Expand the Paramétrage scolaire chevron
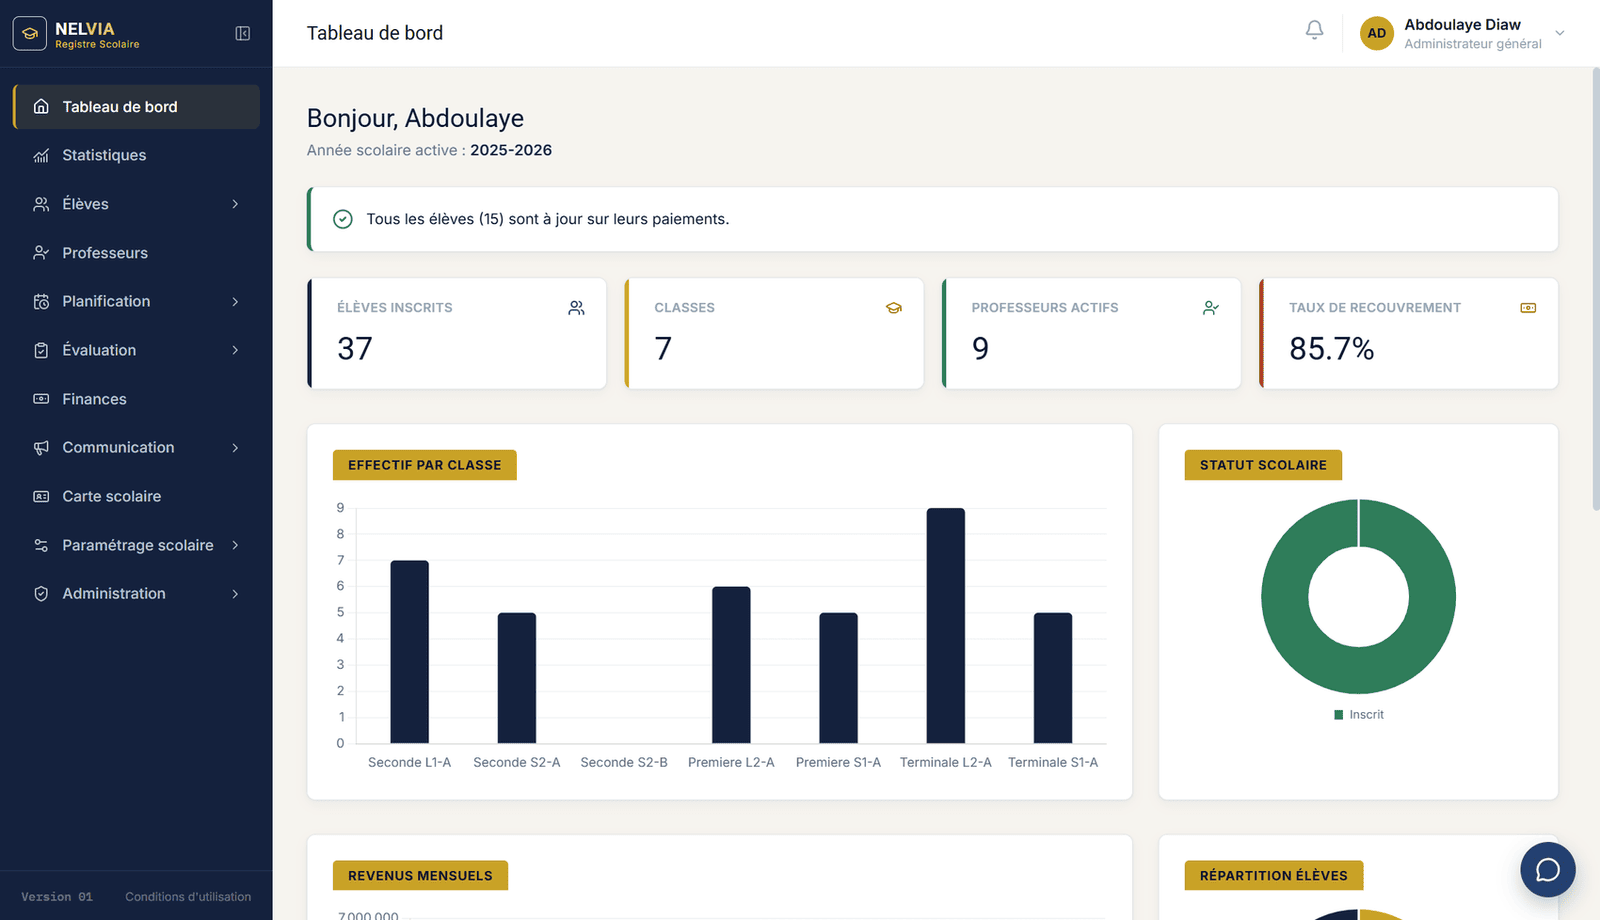Viewport: 1600px width, 920px height. (x=236, y=545)
